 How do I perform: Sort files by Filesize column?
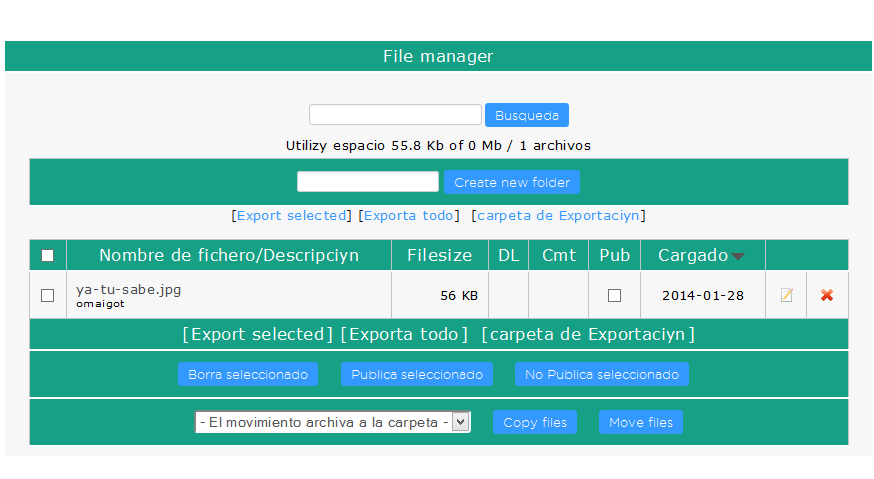coord(439,255)
